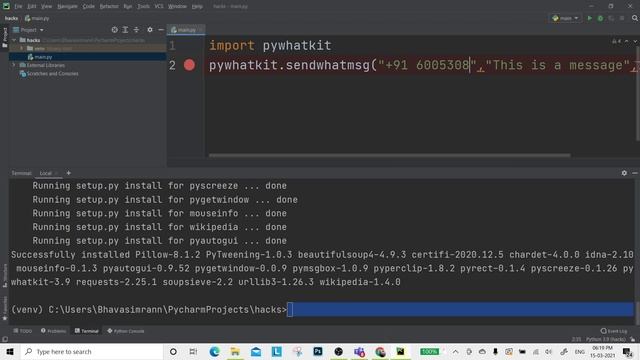
Task: Expand External Libraries node
Action: pyautogui.click(x=14, y=65)
